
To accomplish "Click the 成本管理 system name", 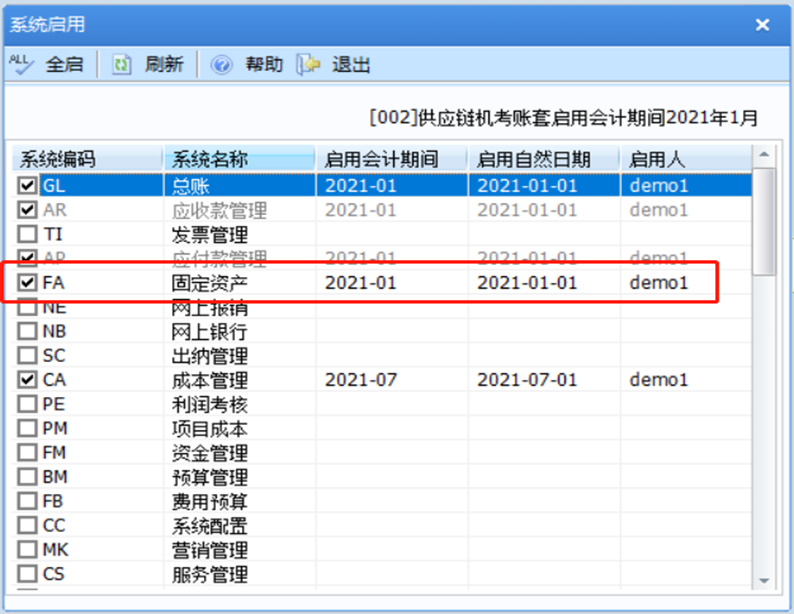I will click(210, 380).
